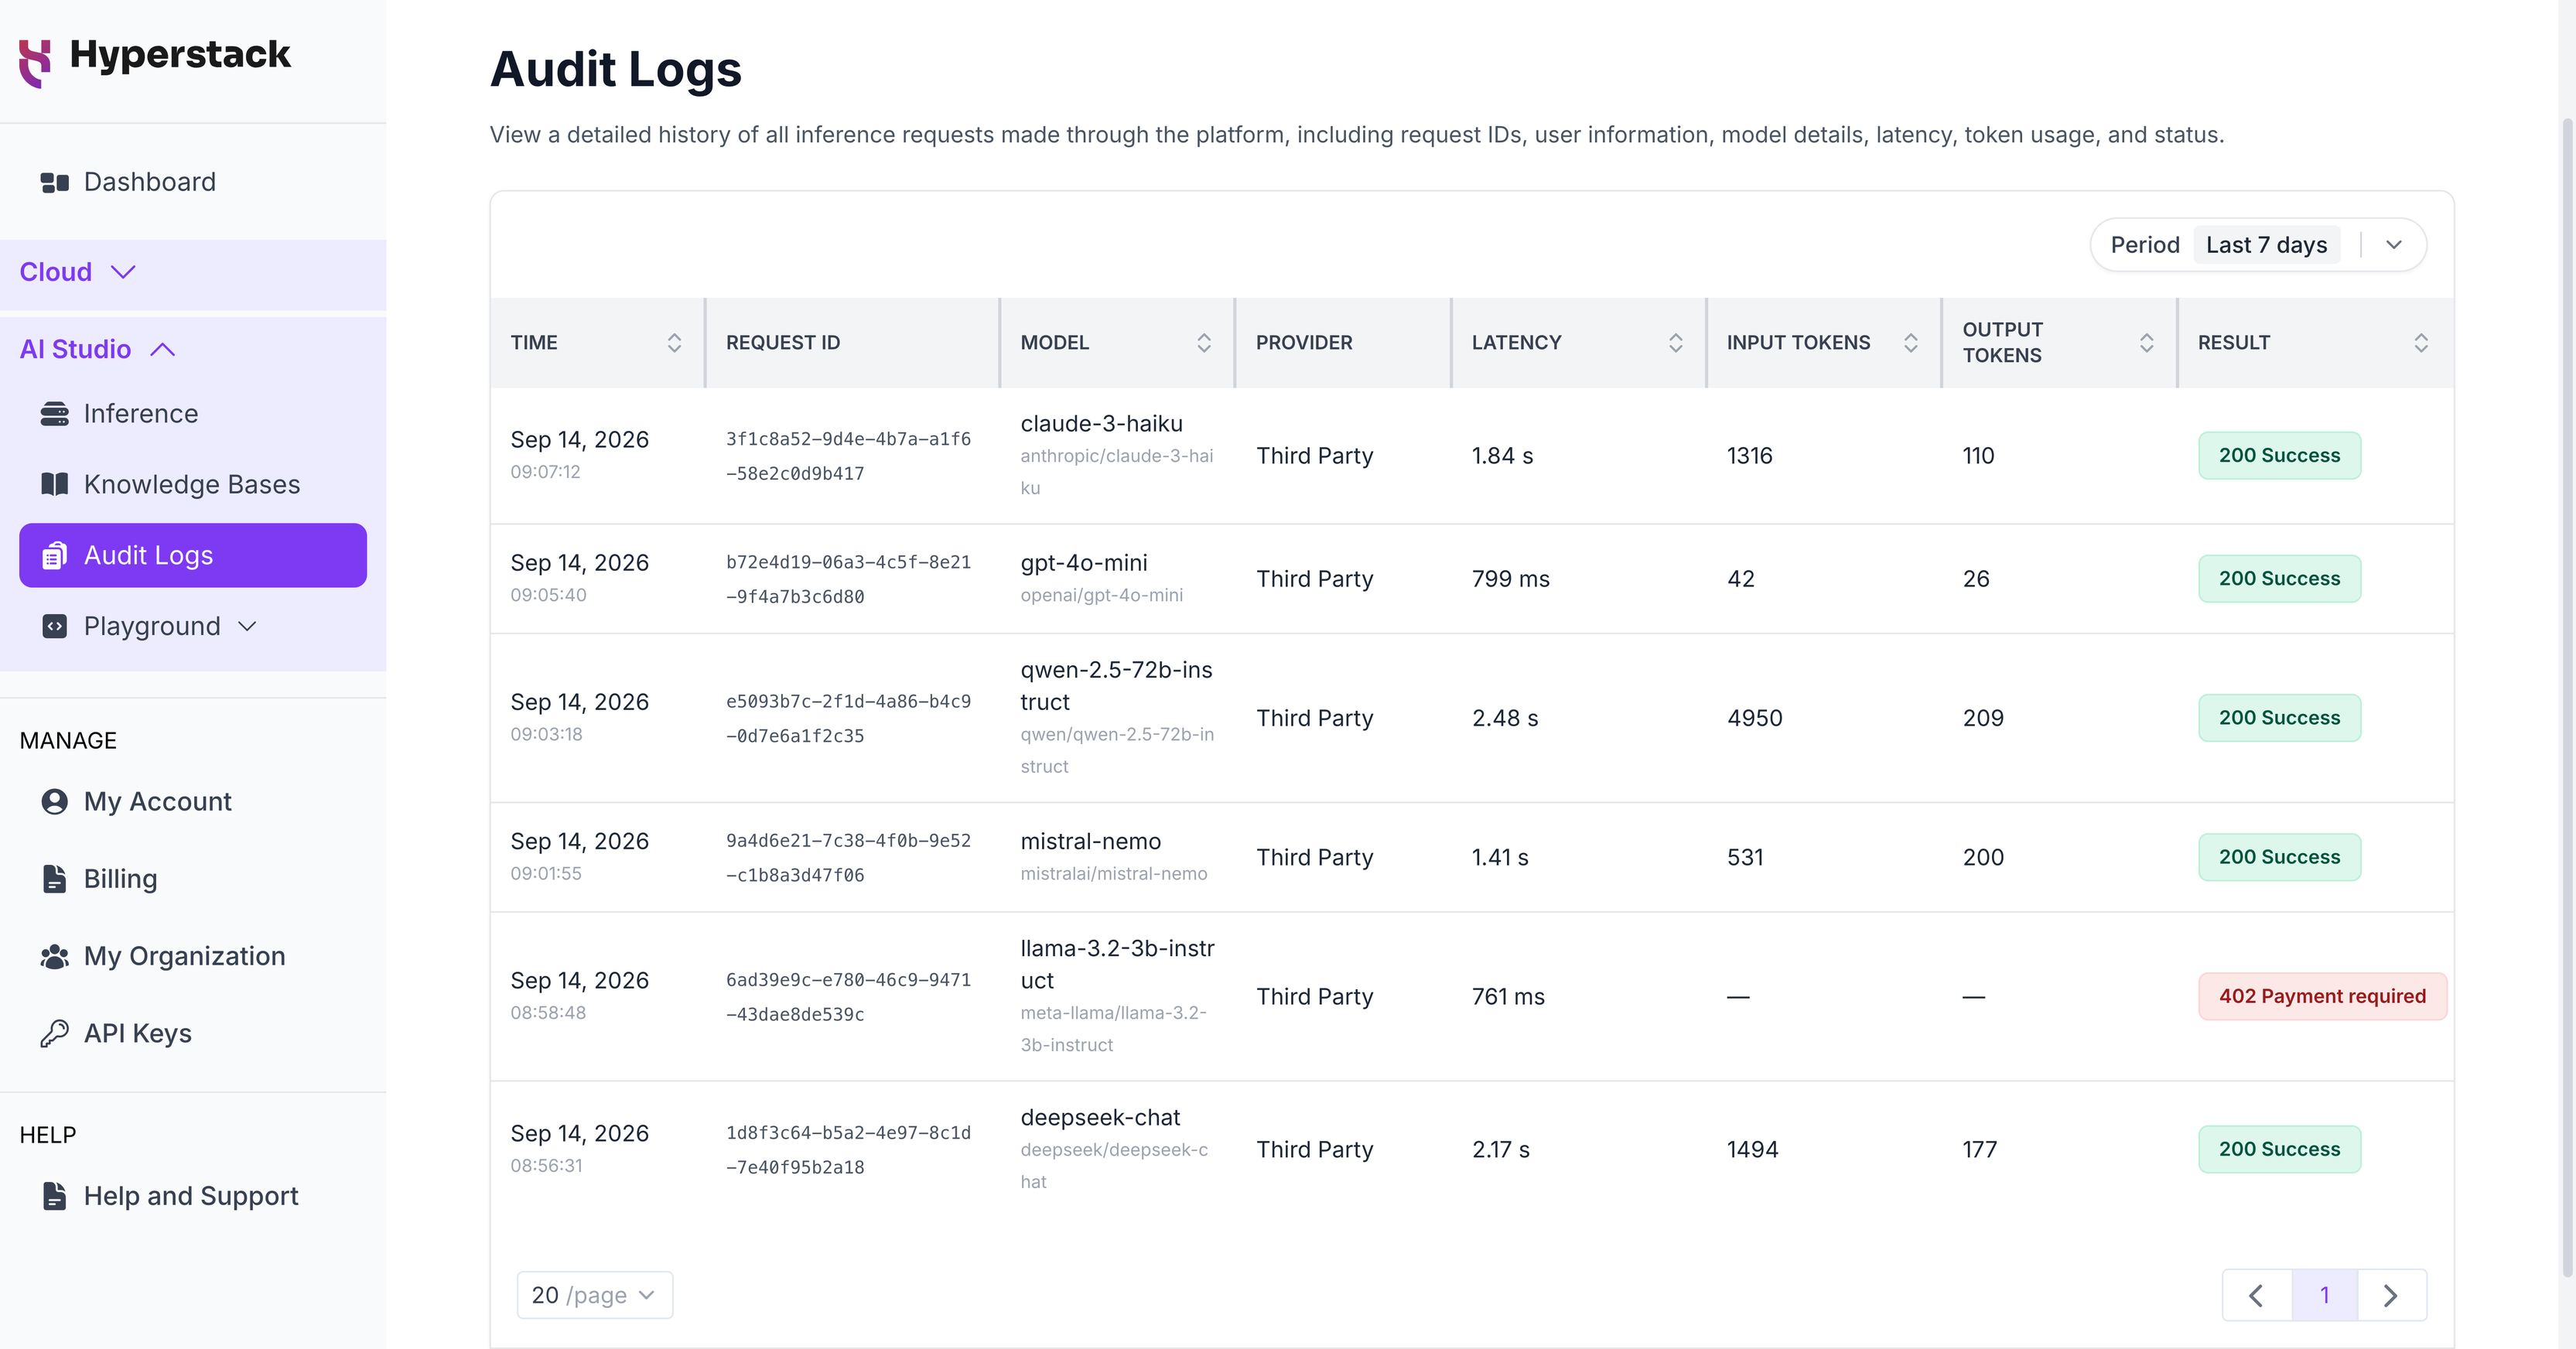
Task: Click the Audit Logs clipboard icon
Action: pos(54,555)
